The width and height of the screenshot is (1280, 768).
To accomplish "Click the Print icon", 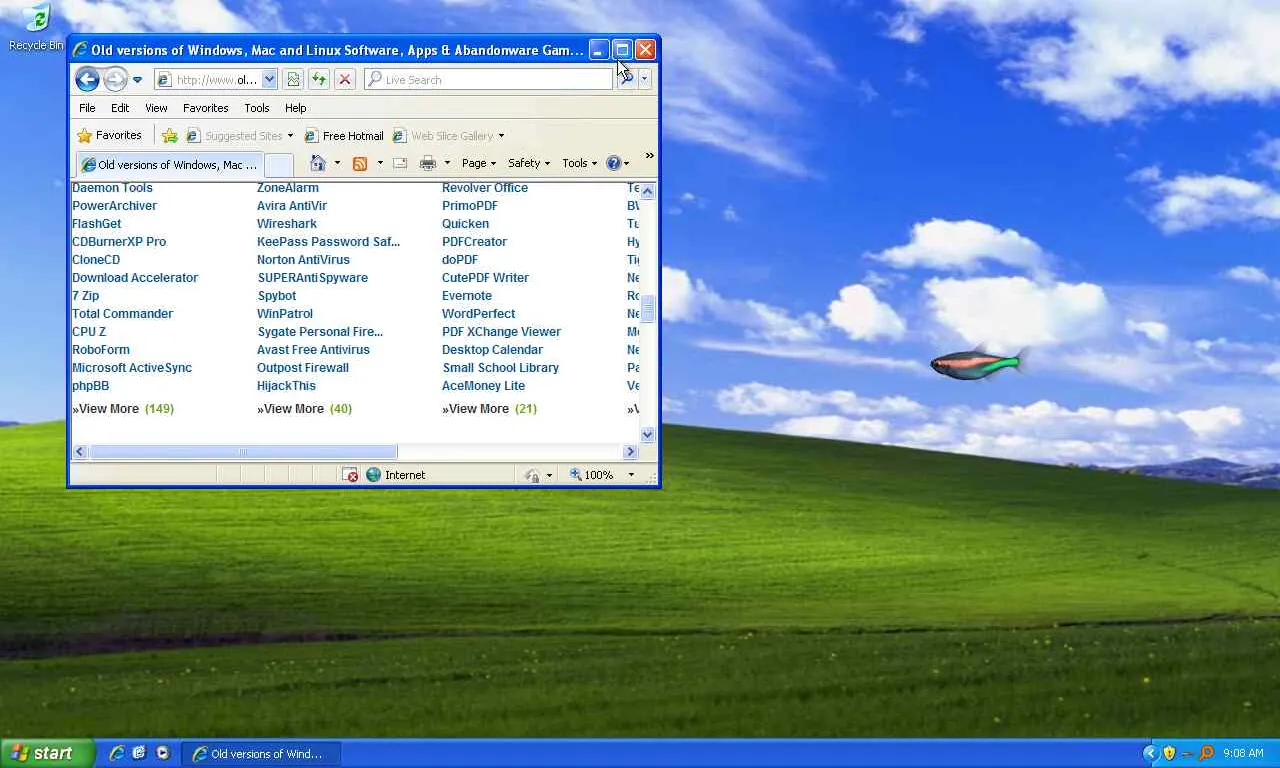I will [x=428, y=163].
